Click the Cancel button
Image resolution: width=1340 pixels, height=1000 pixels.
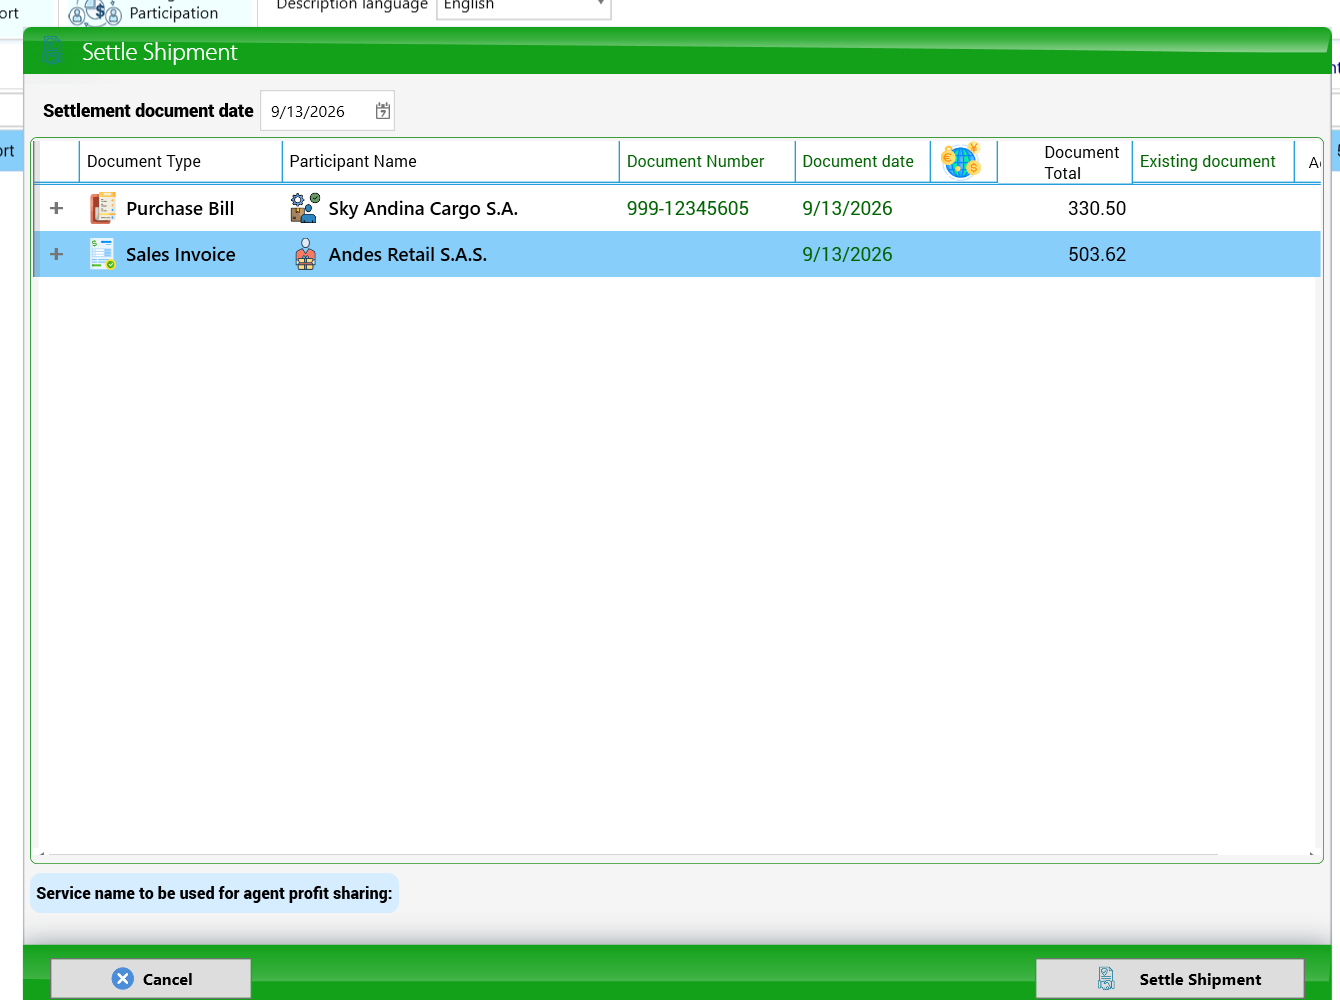click(x=151, y=979)
